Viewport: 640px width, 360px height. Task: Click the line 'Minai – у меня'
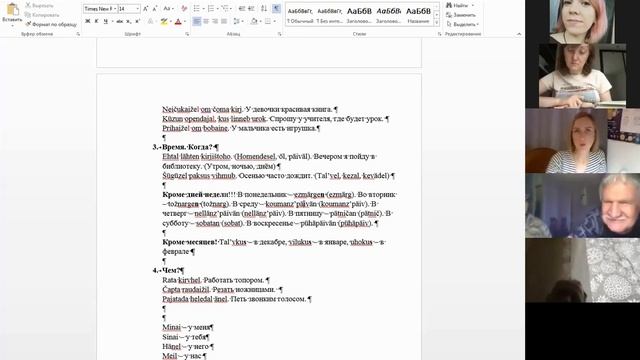[x=187, y=327]
